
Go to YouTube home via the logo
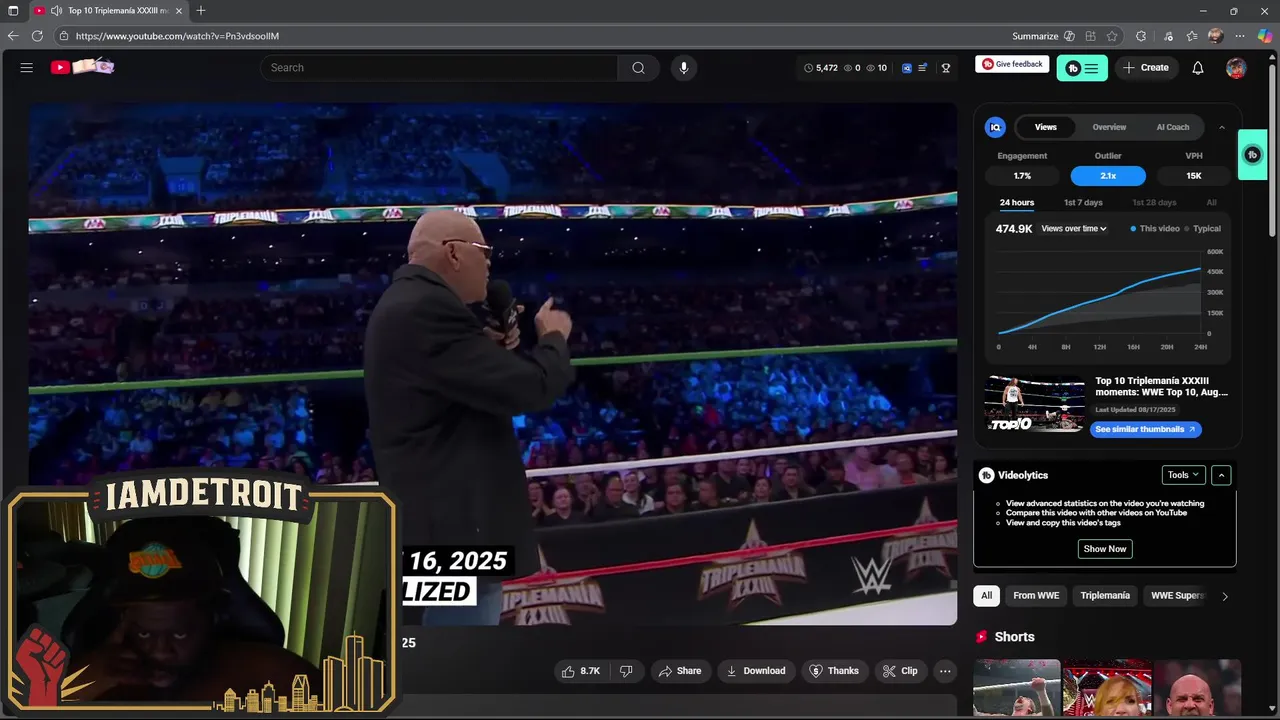tap(82, 67)
